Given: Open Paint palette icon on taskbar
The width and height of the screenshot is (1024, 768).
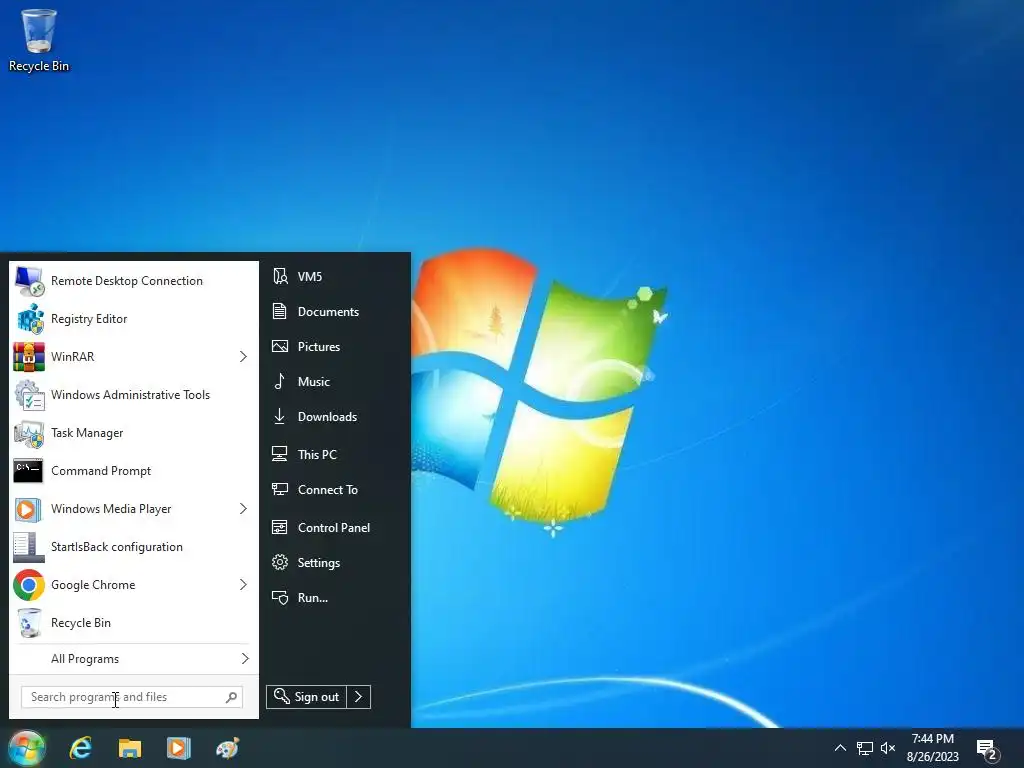Looking at the screenshot, I should pos(227,748).
